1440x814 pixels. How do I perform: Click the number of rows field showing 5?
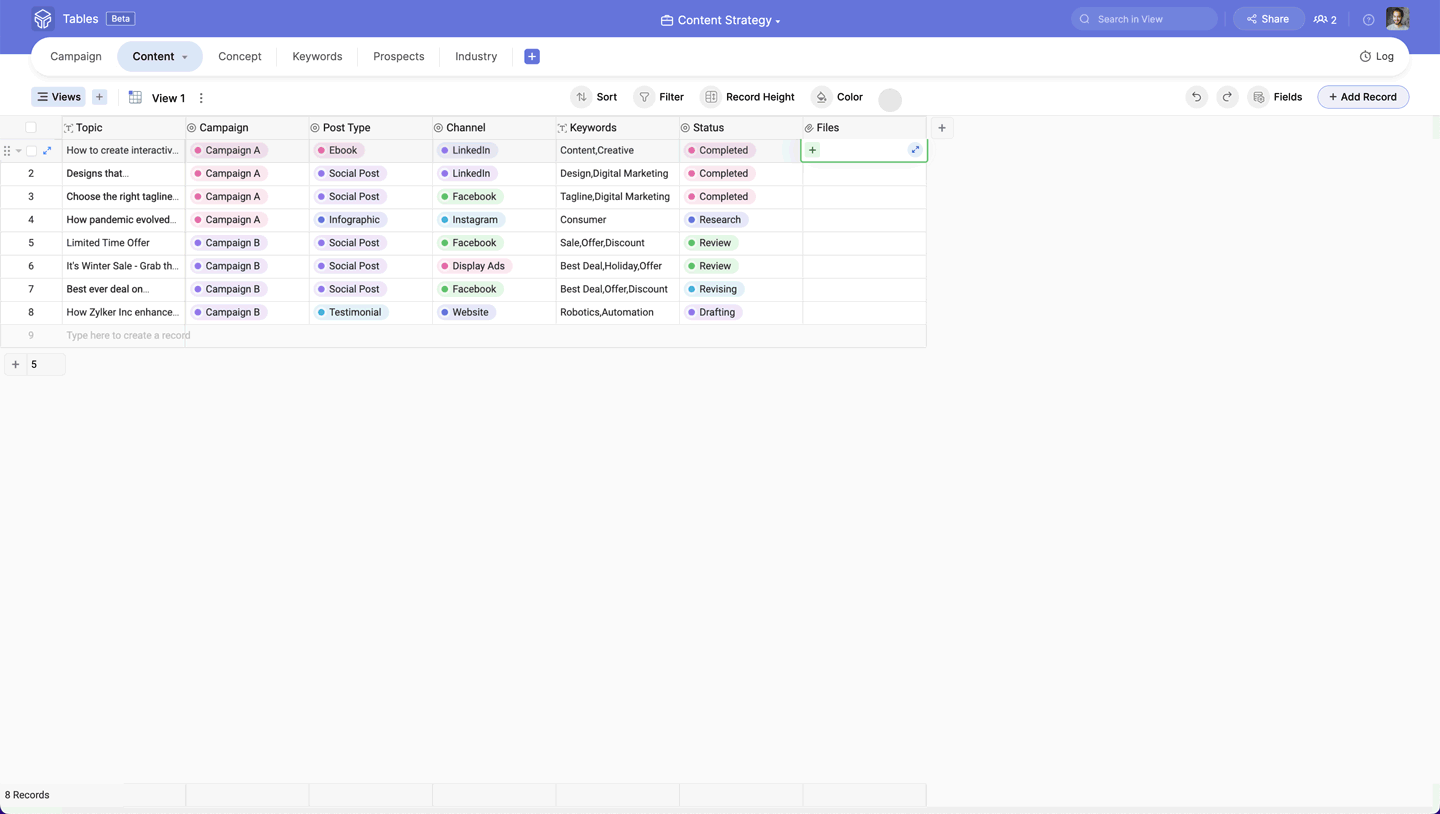45,365
